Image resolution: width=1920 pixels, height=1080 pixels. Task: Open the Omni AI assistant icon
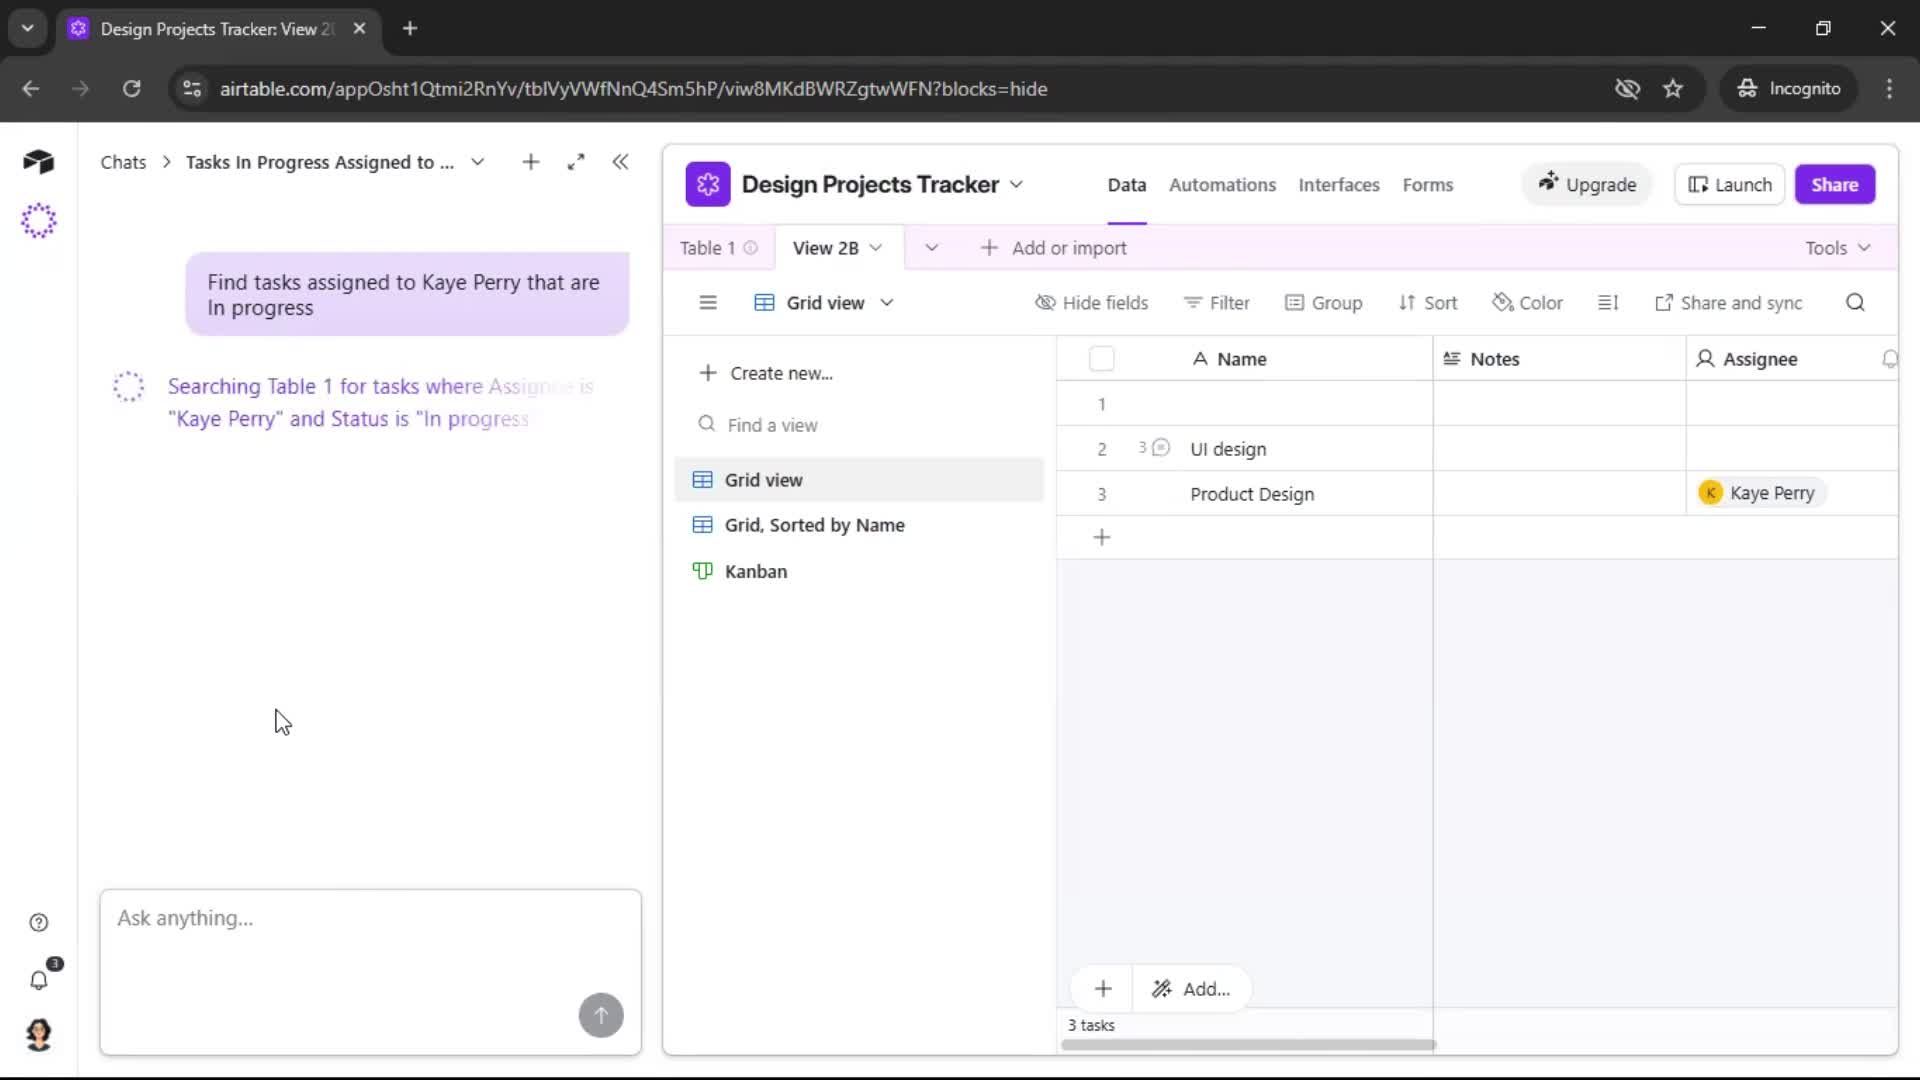(x=38, y=220)
